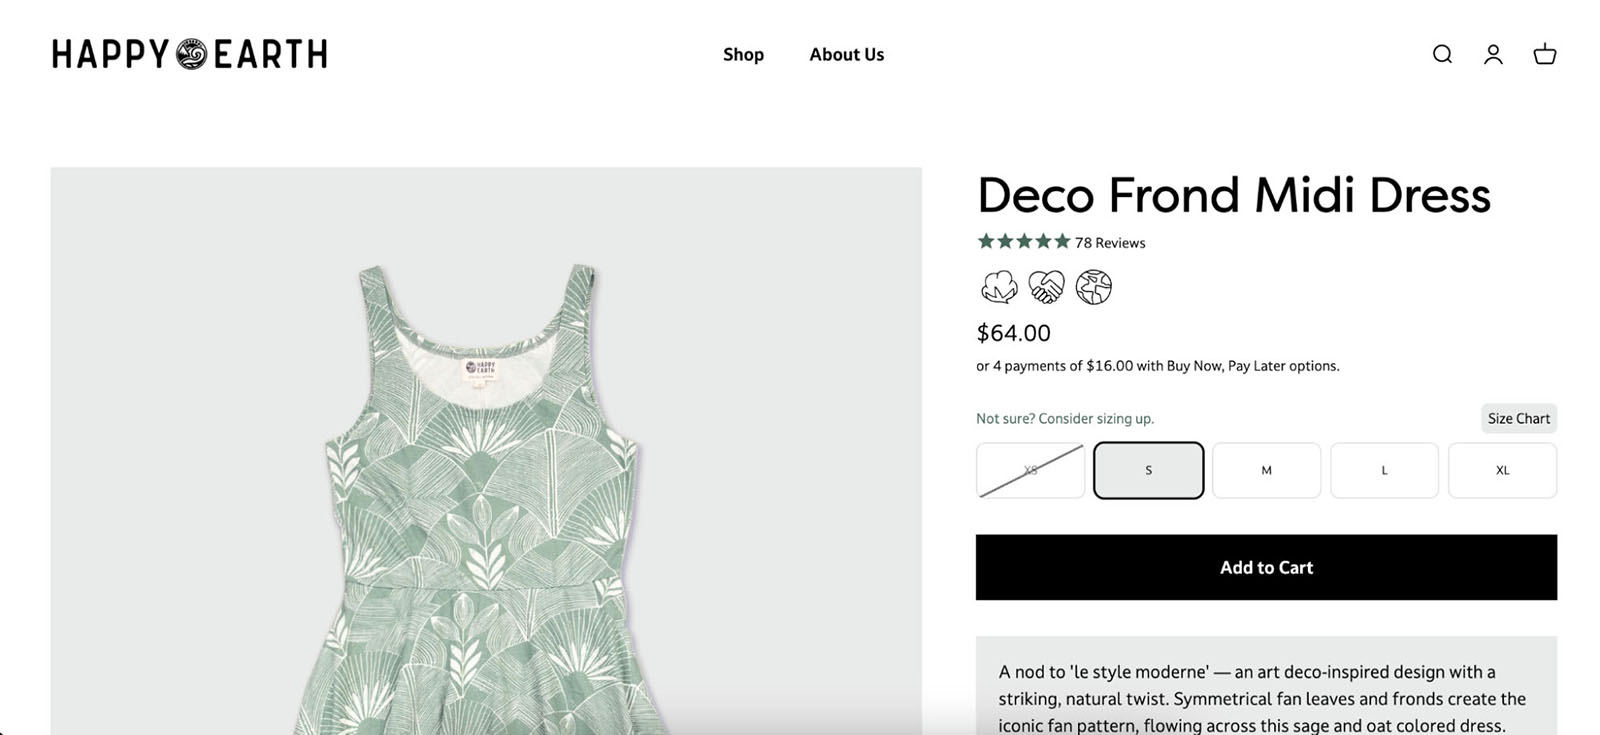The image size is (1600, 735).
Task: Click the globe earth badge icon
Action: [1094, 287]
